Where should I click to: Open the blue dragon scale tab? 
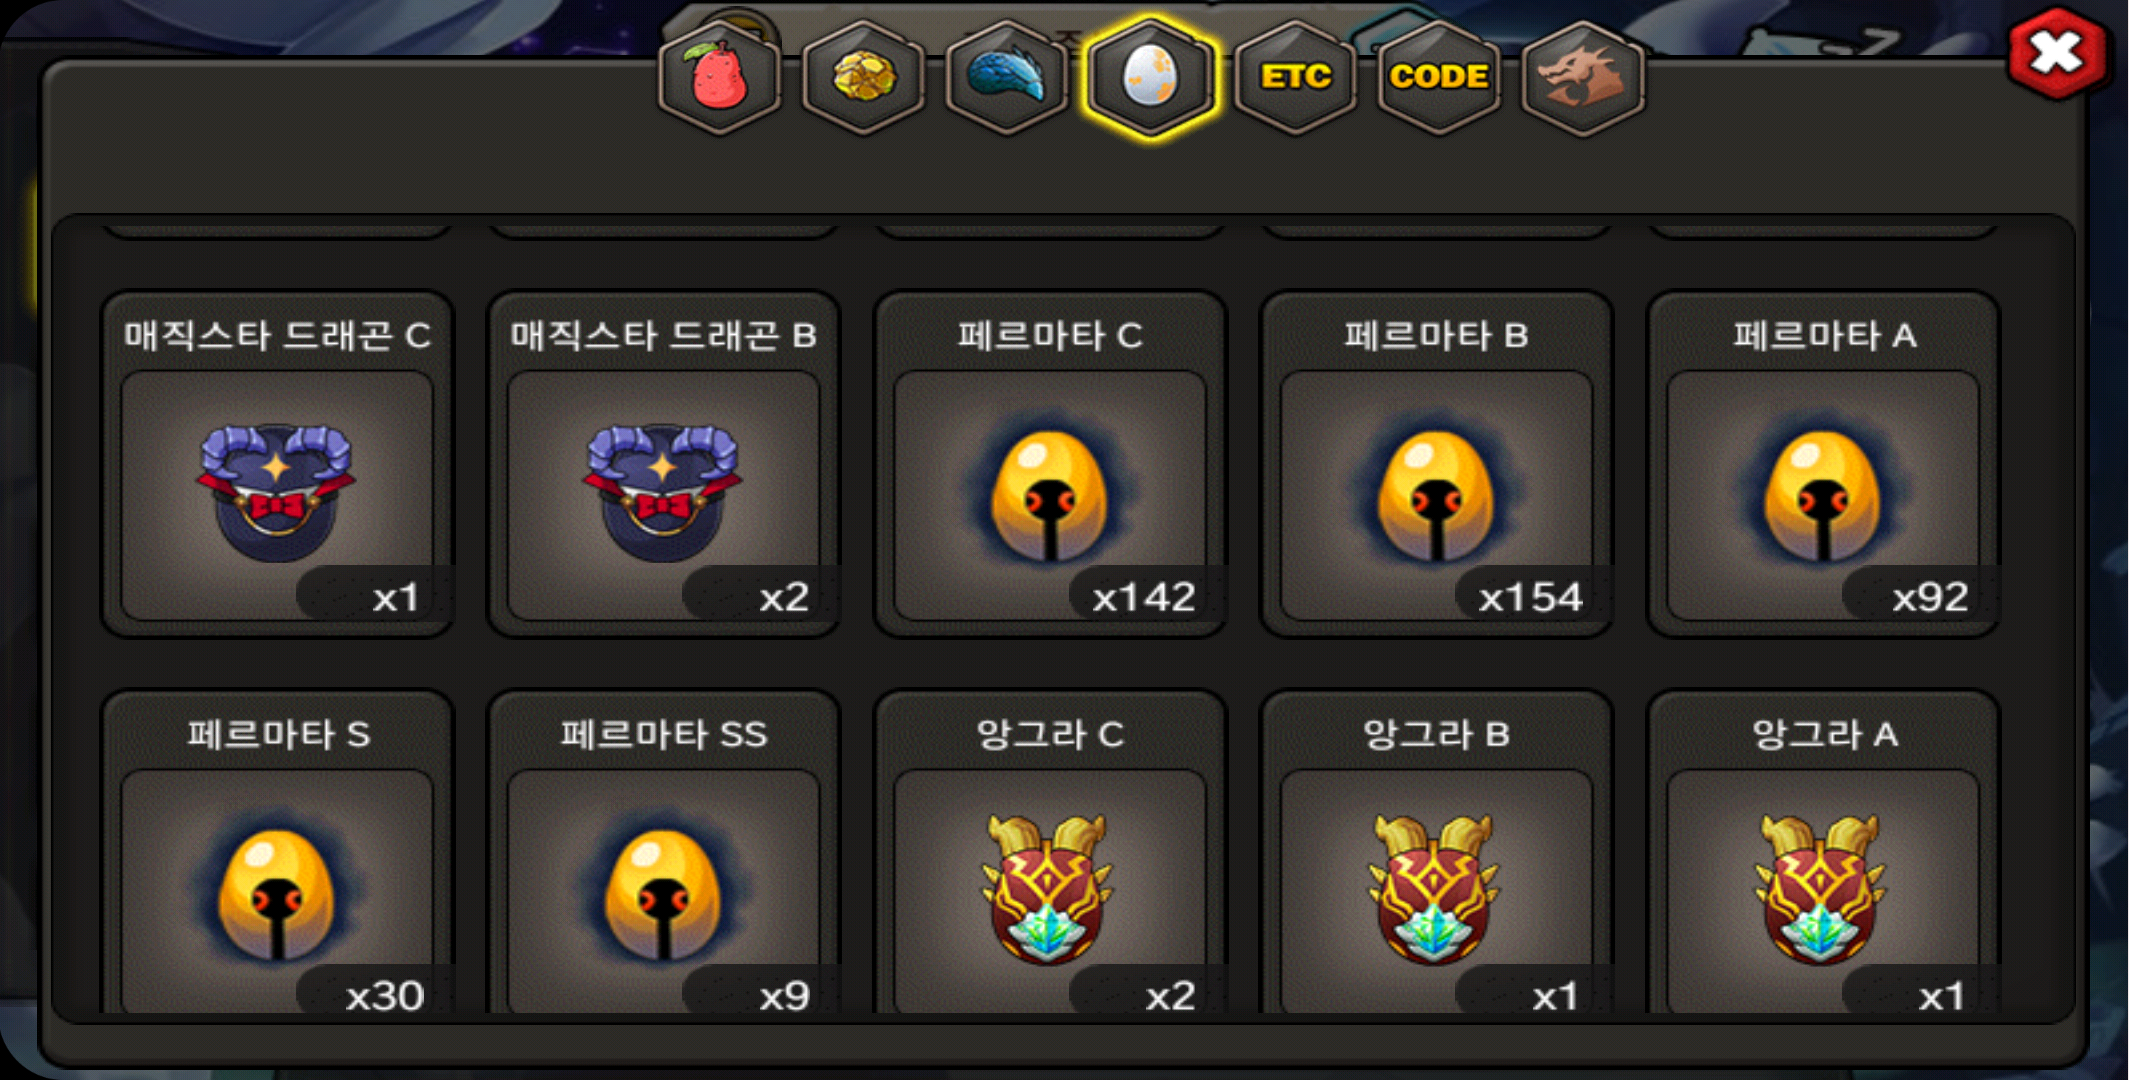tap(1007, 77)
